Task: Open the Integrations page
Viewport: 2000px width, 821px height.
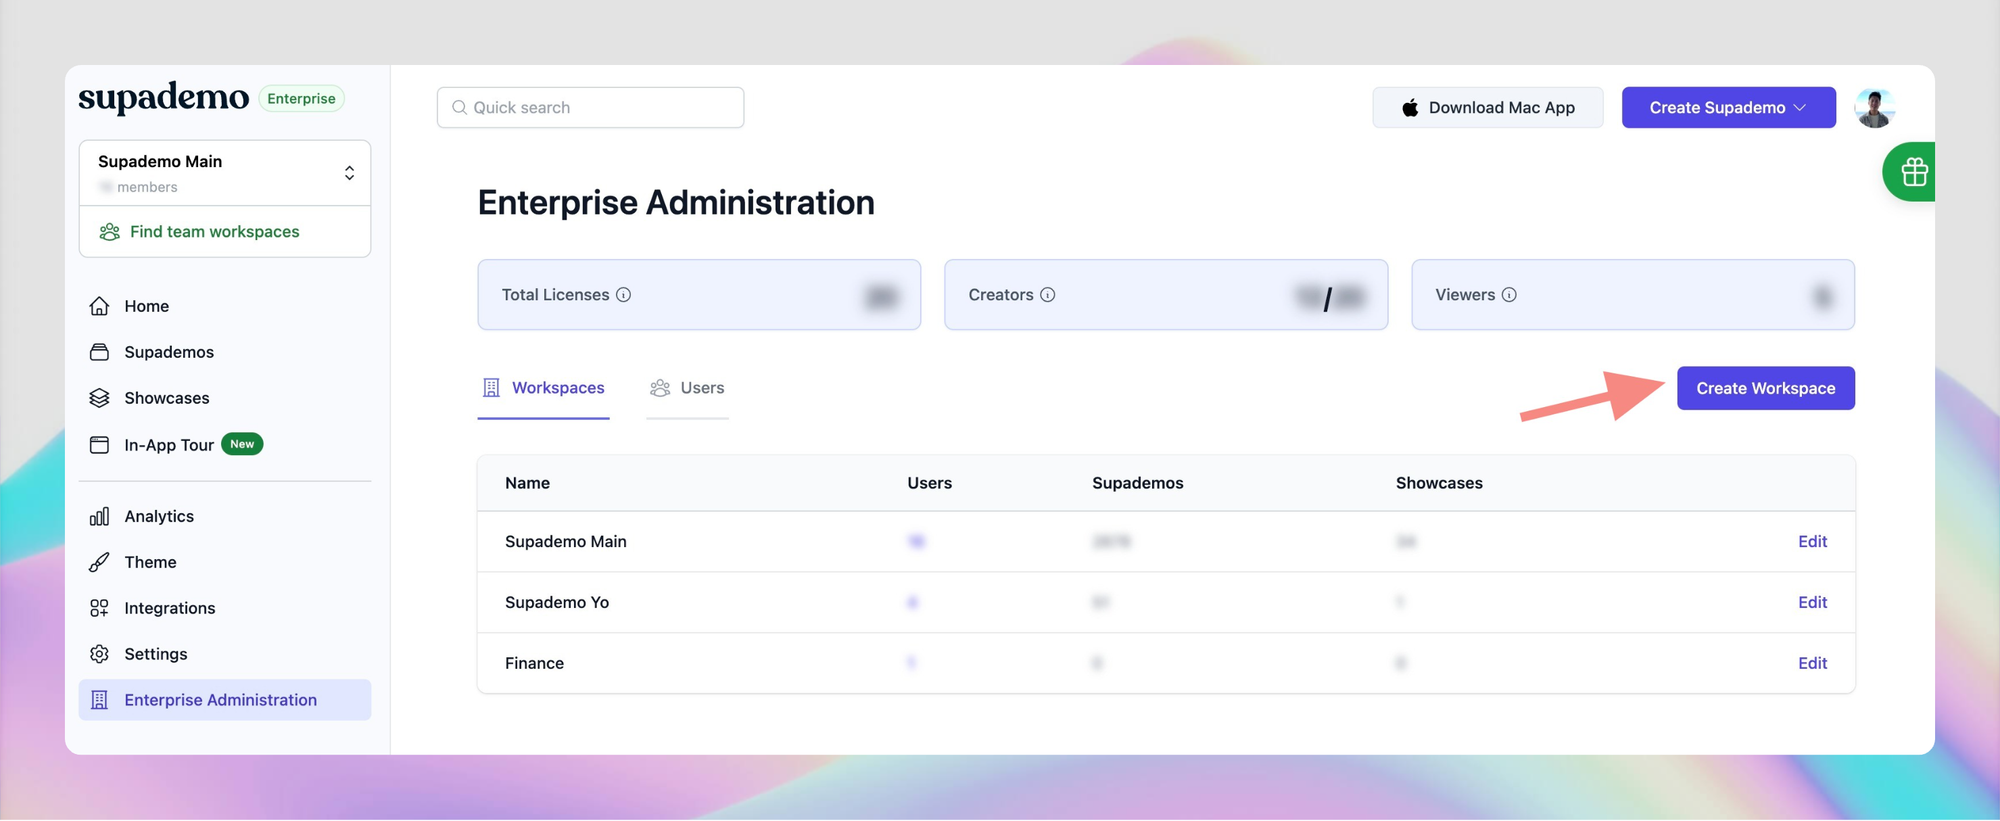Action: tap(170, 608)
